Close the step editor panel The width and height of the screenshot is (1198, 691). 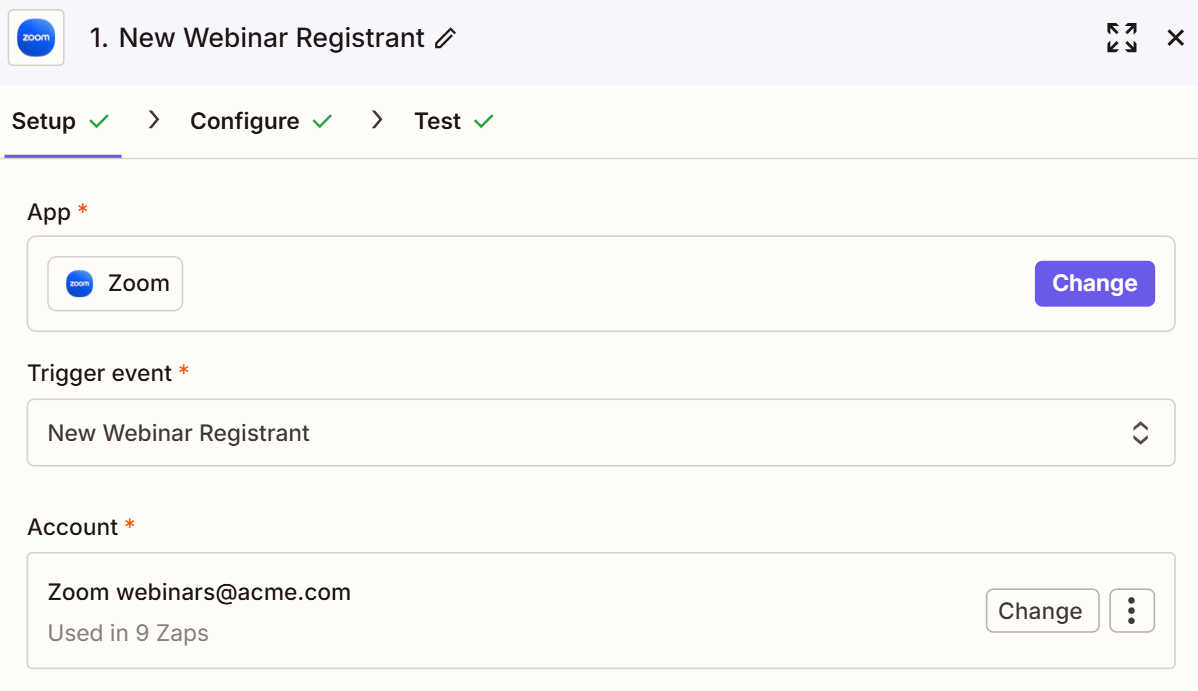pos(1176,38)
